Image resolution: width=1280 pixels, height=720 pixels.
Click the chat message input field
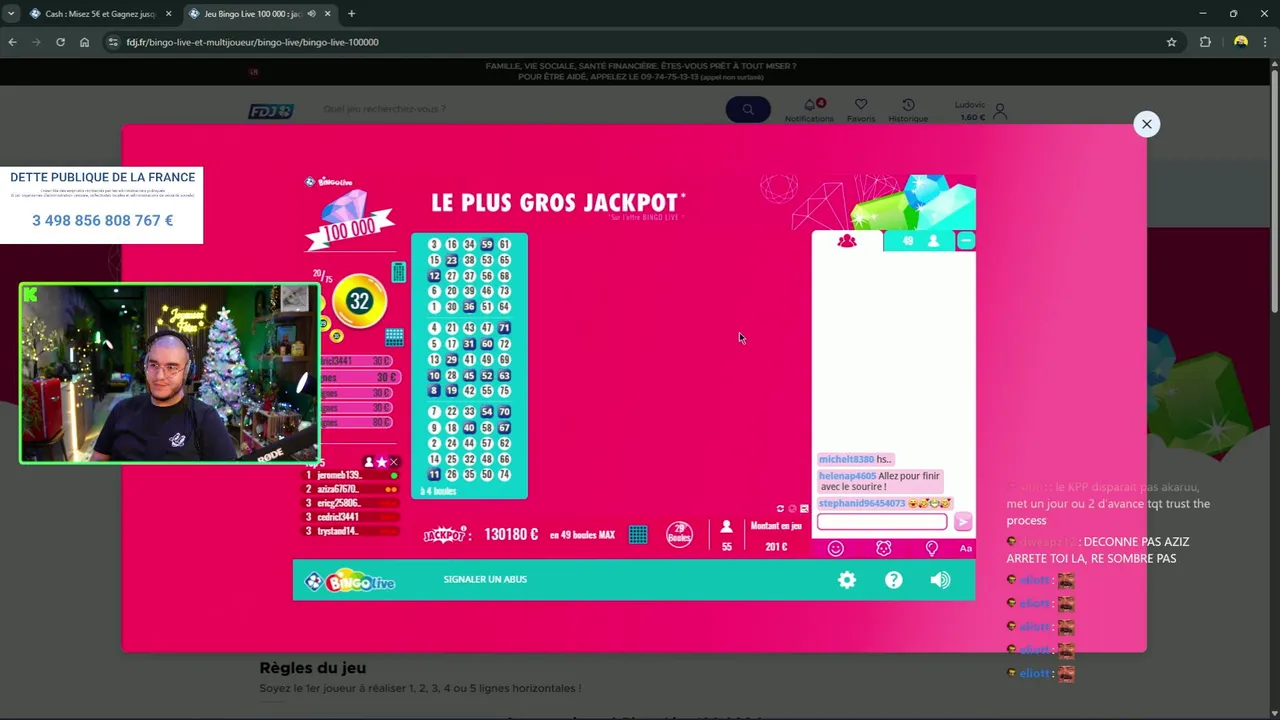(882, 522)
